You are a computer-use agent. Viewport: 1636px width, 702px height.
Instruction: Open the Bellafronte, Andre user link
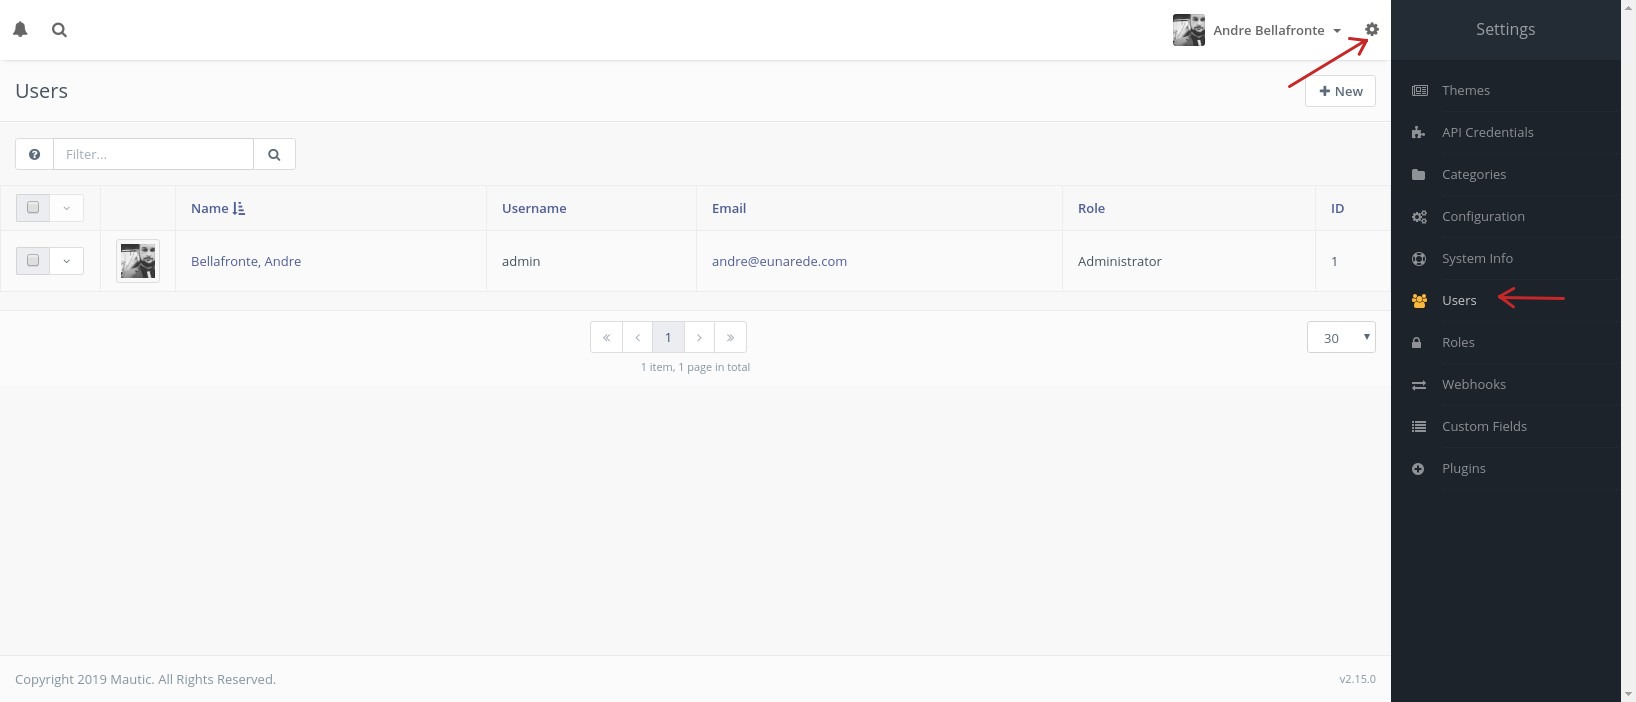(246, 261)
